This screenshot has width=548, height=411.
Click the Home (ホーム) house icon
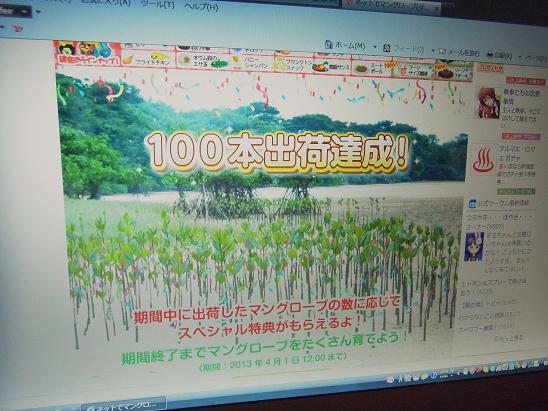pyautogui.click(x=329, y=44)
